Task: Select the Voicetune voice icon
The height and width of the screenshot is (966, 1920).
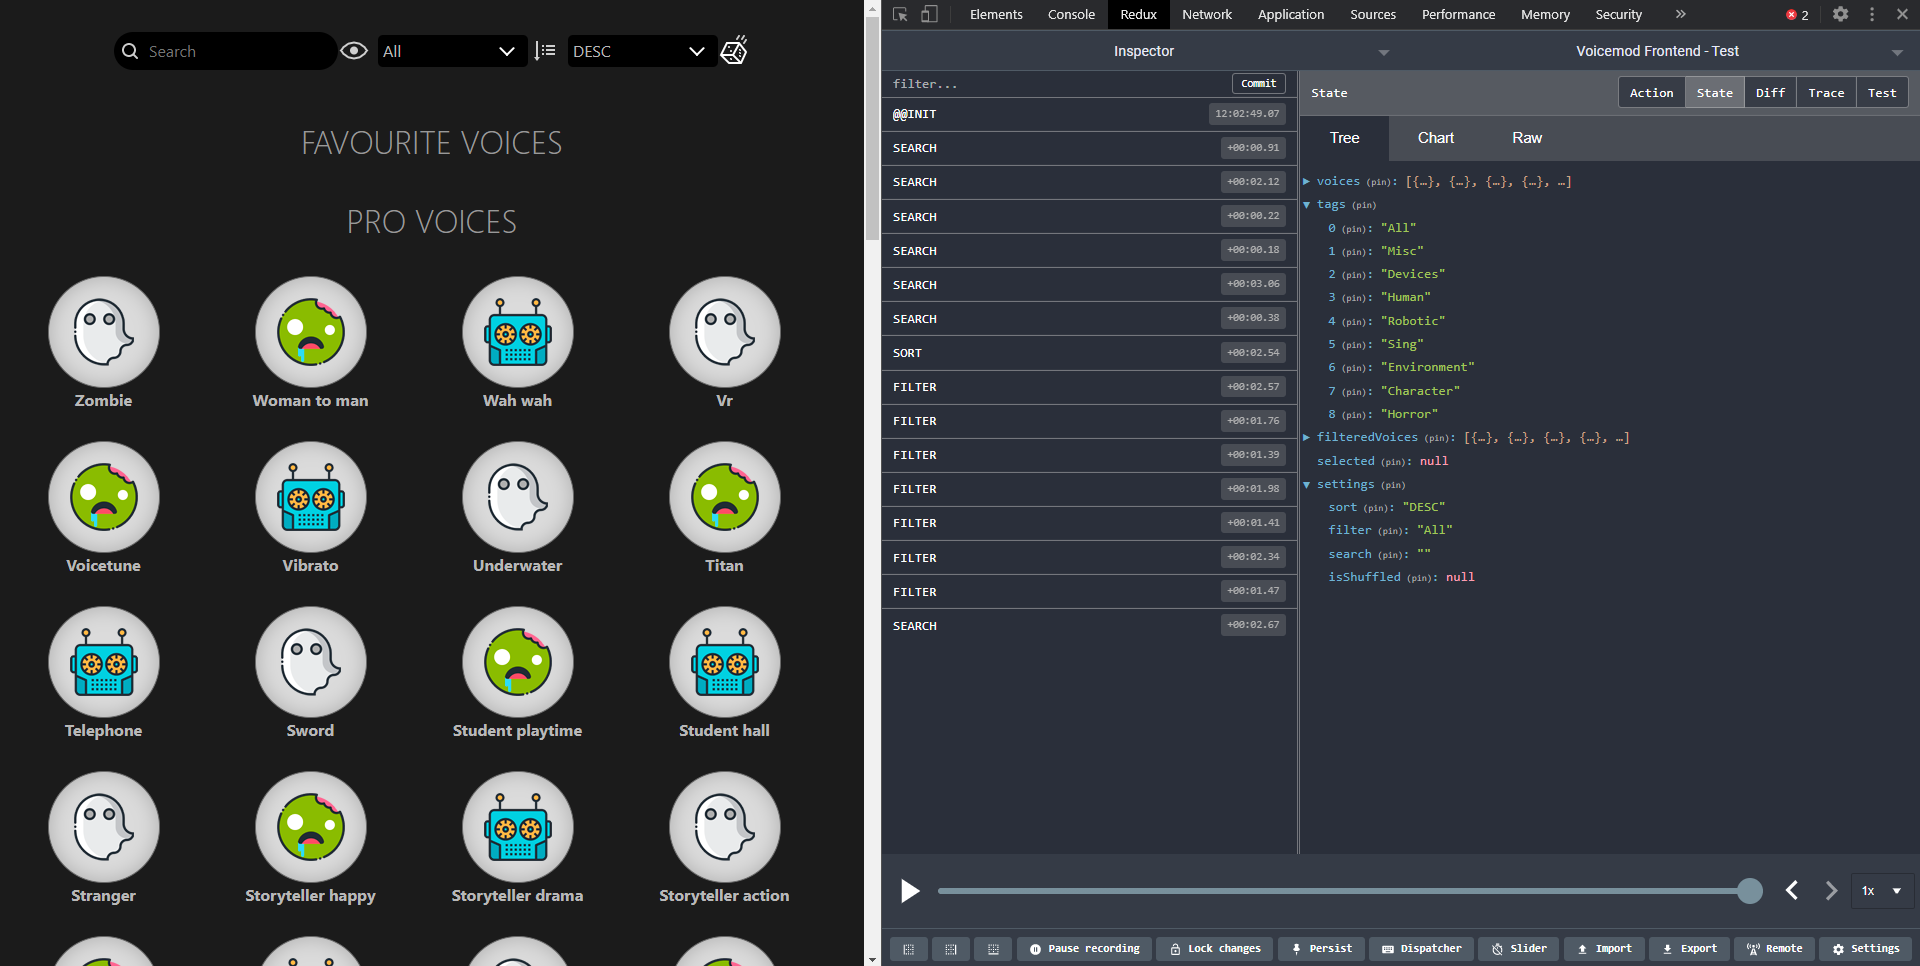Action: click(x=104, y=497)
